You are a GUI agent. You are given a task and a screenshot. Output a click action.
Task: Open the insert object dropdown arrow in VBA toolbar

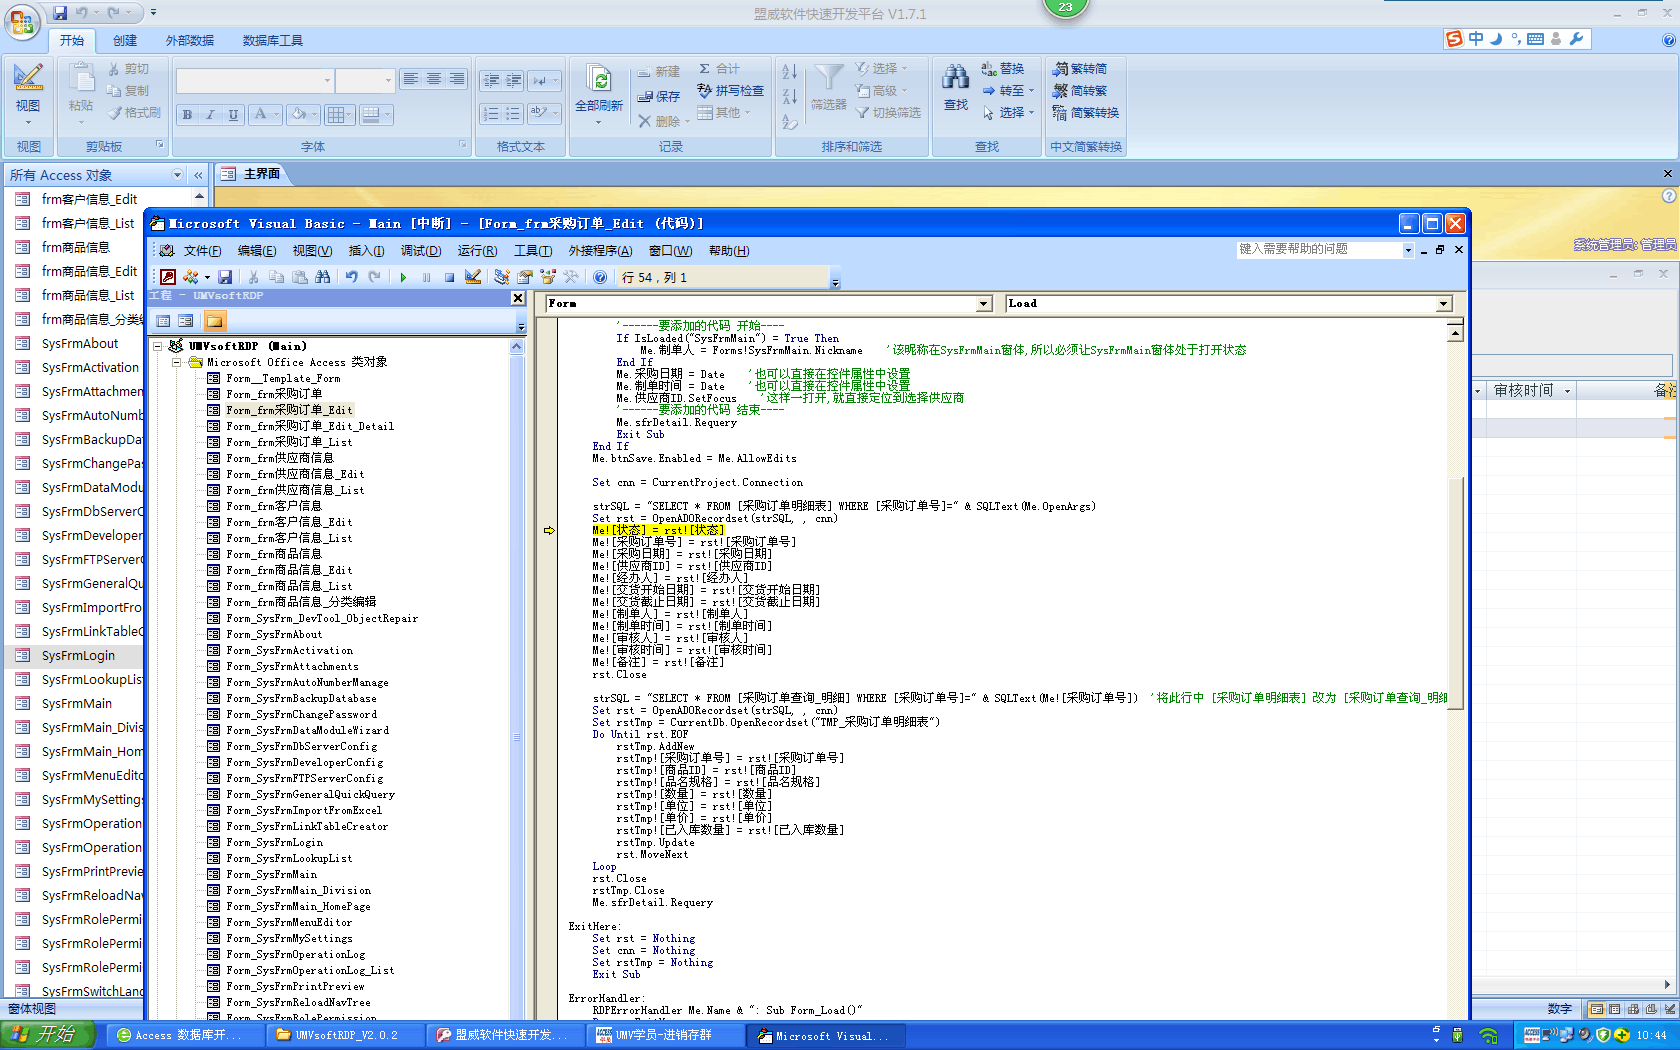click(x=207, y=277)
